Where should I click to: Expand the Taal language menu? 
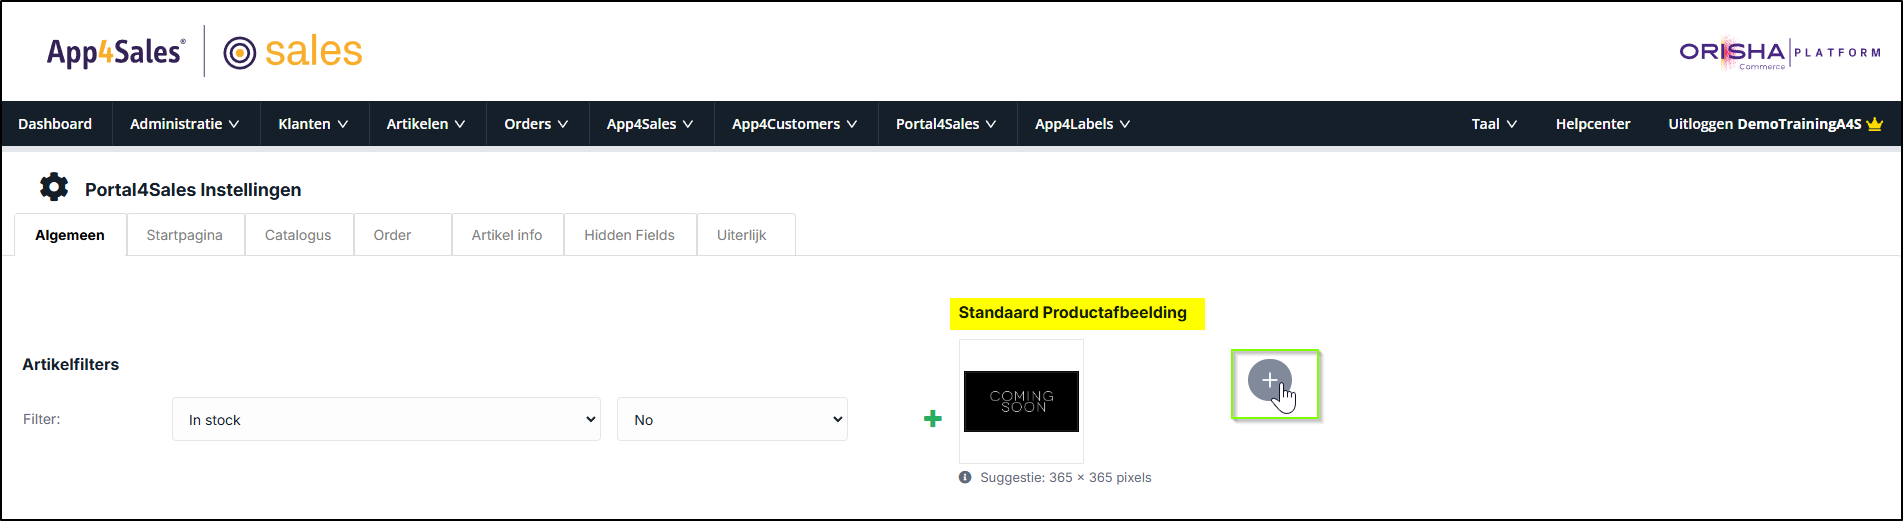click(x=1493, y=124)
